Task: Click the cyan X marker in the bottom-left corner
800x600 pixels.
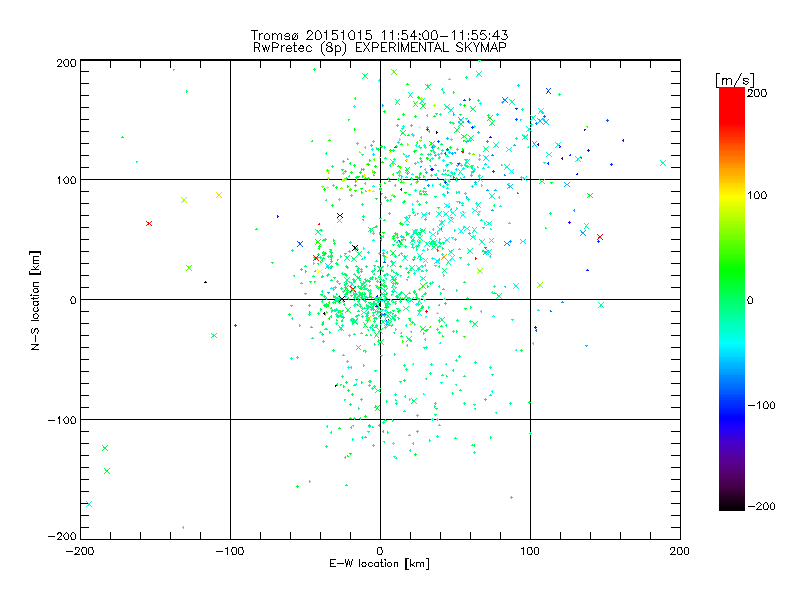Action: point(89,504)
